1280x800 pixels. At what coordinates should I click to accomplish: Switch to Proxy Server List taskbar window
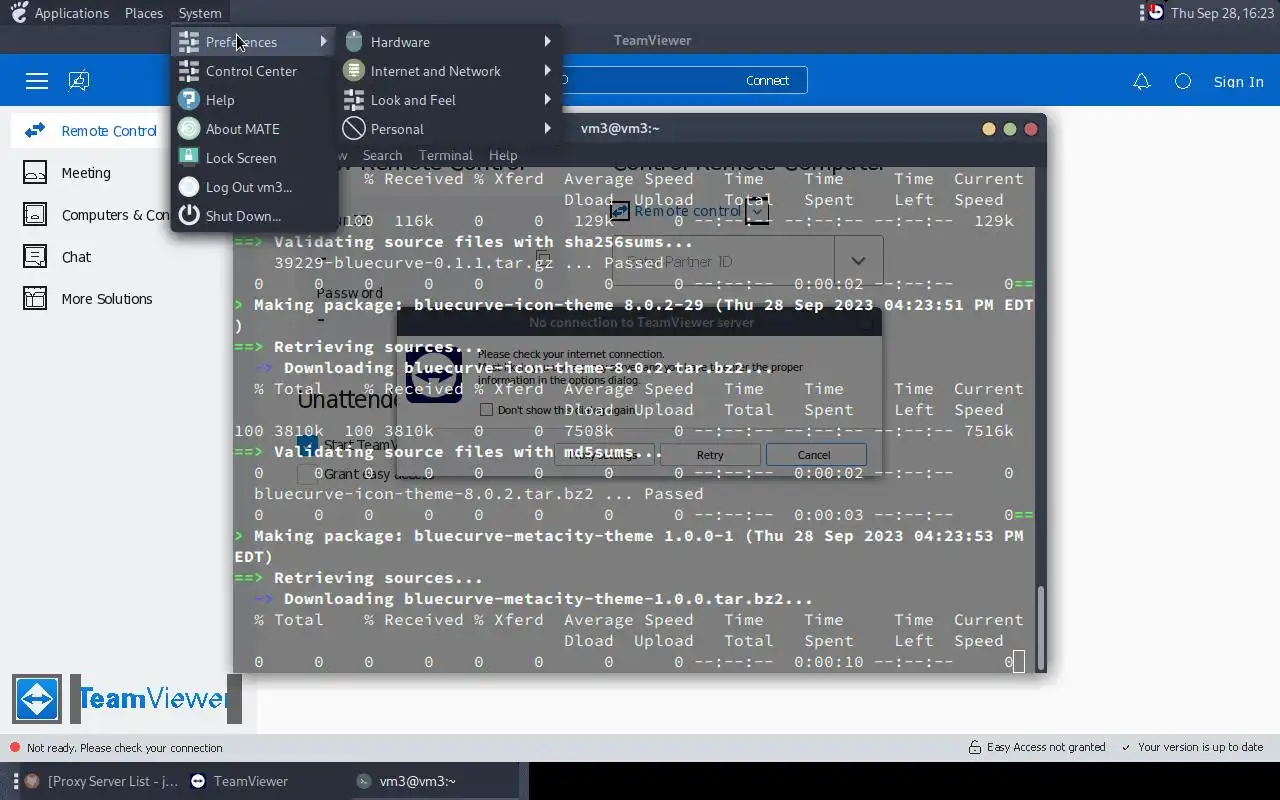click(x=100, y=781)
